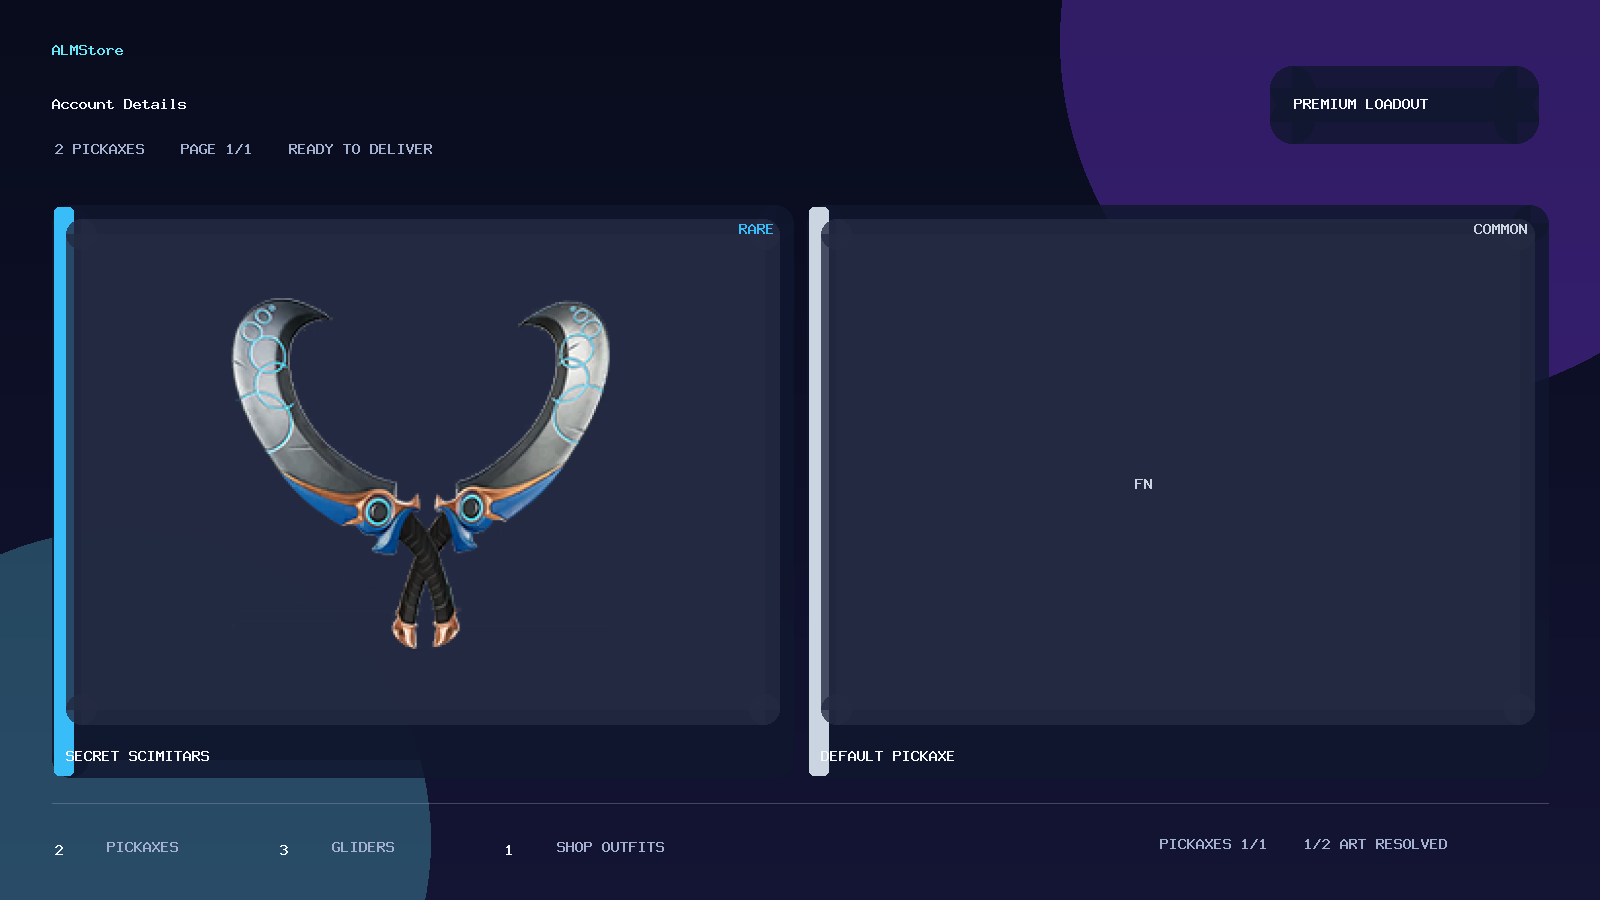Select the PREMIUM LOADOUT badge
The image size is (1600, 900).
tap(1404, 105)
